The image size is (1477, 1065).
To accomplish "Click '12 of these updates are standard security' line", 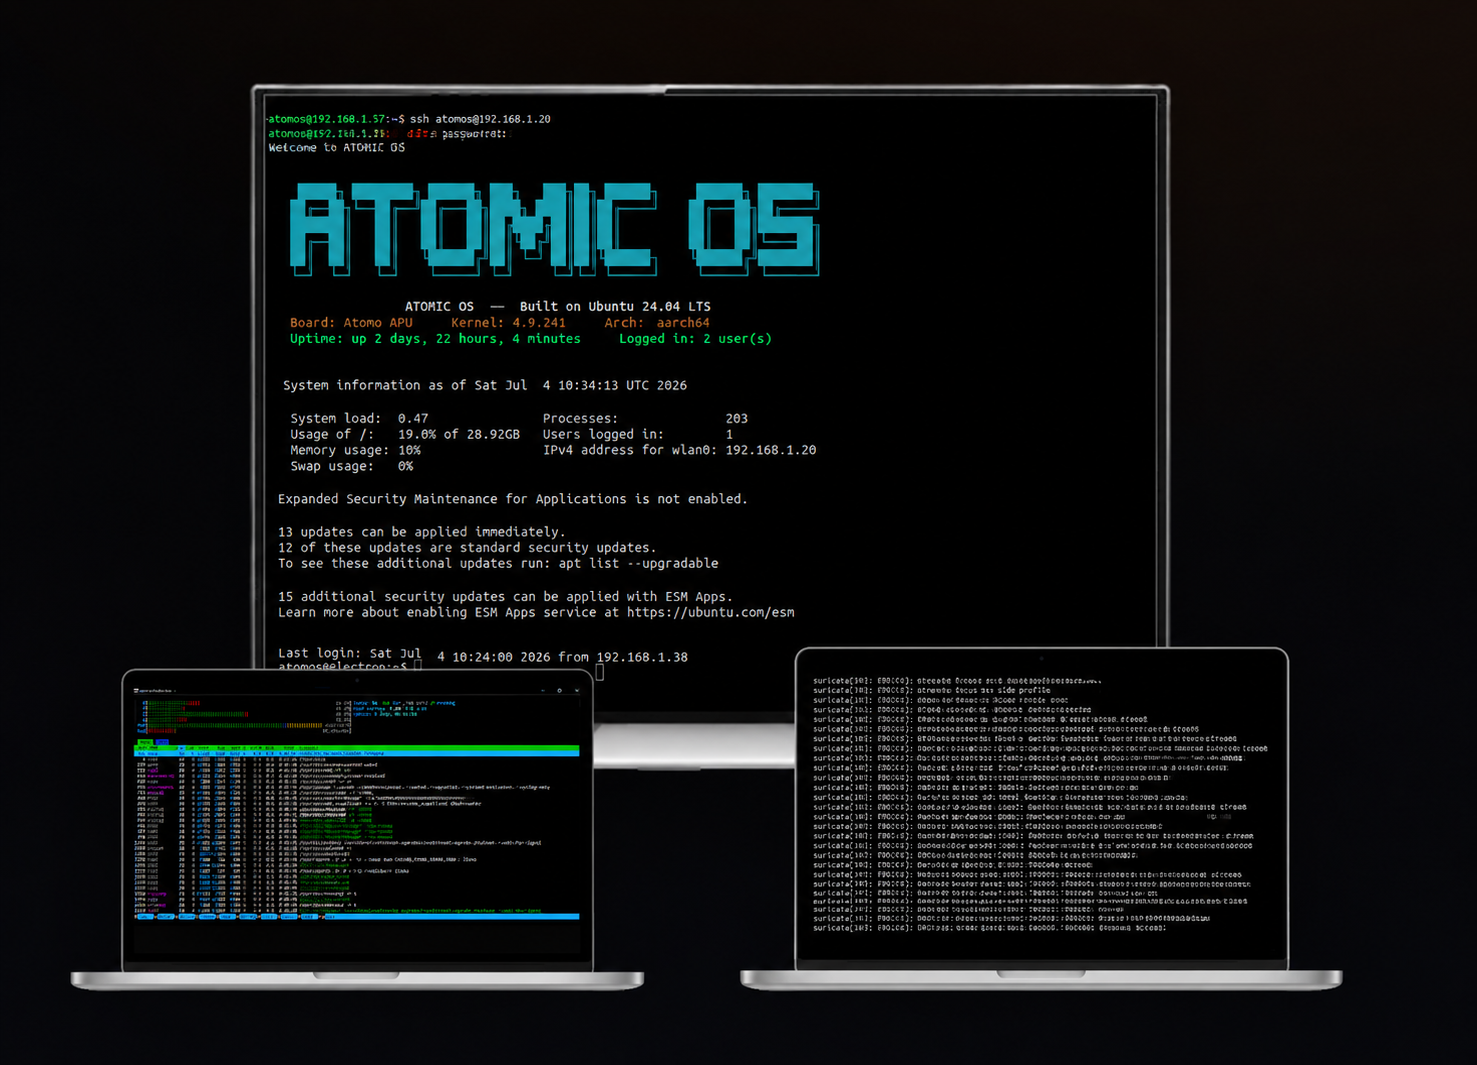I will (x=467, y=548).
